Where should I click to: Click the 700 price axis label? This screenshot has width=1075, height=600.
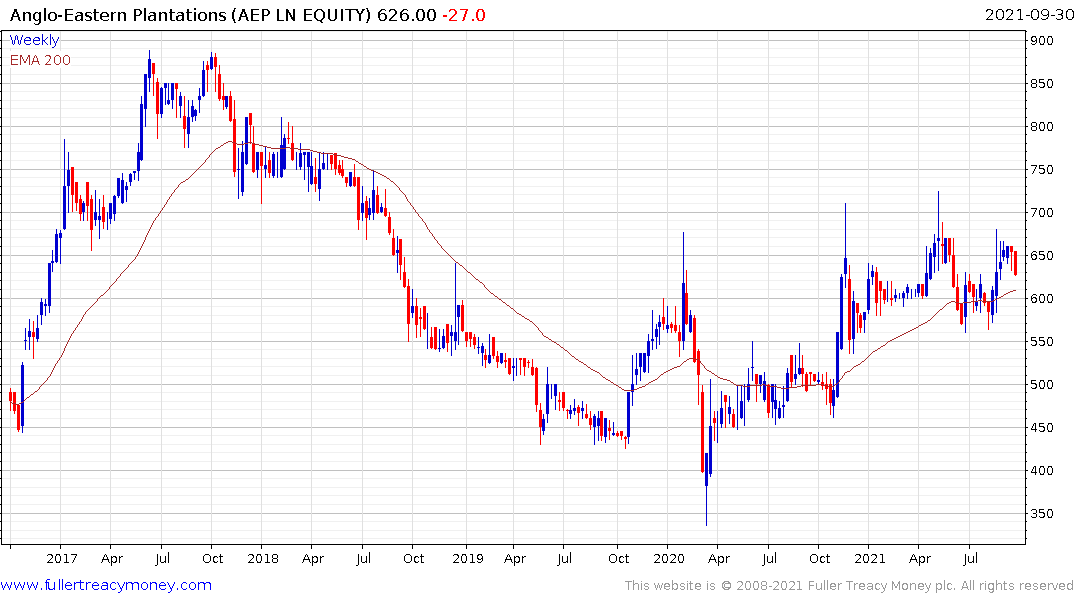pos(1042,213)
